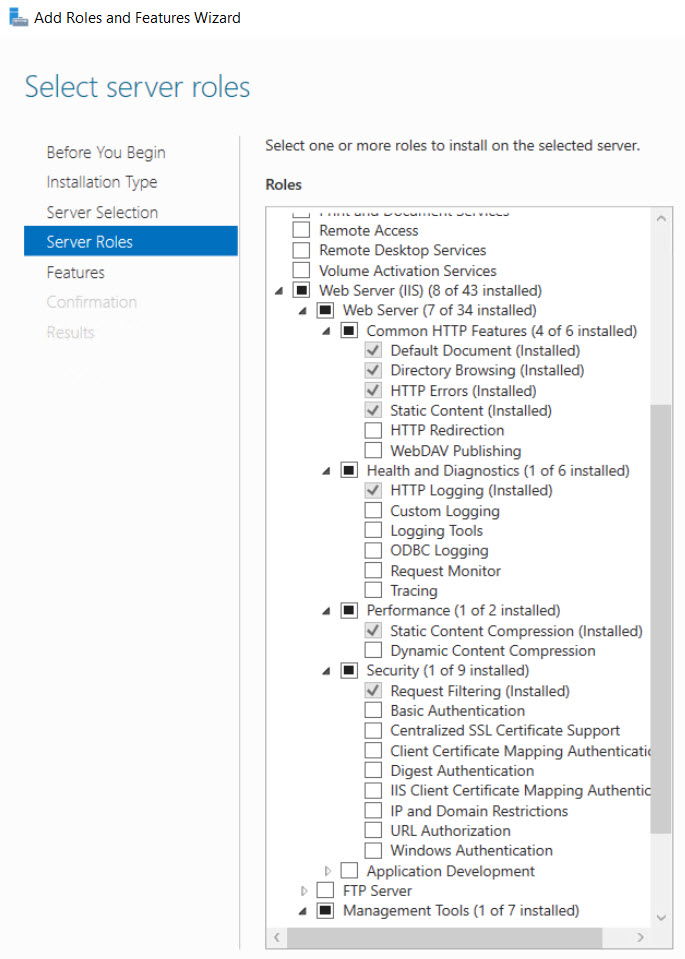This screenshot has height=959, width=685.
Task: Check IP and Domain Restrictions checkbox
Action: point(373,810)
